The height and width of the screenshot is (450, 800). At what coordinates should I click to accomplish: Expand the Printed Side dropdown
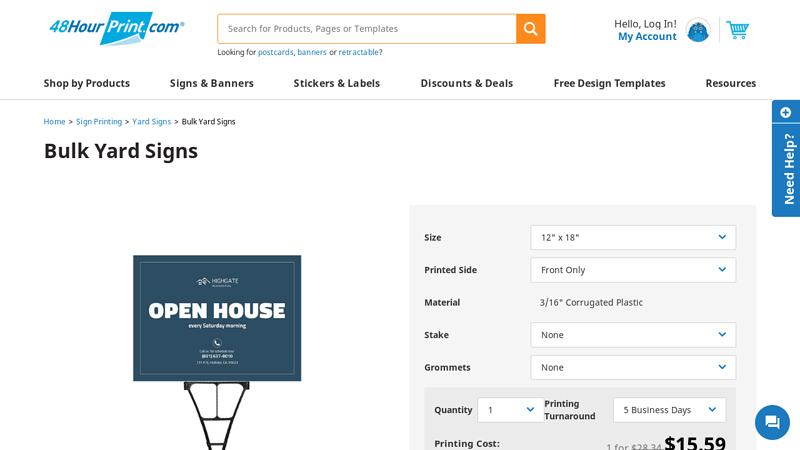click(633, 270)
